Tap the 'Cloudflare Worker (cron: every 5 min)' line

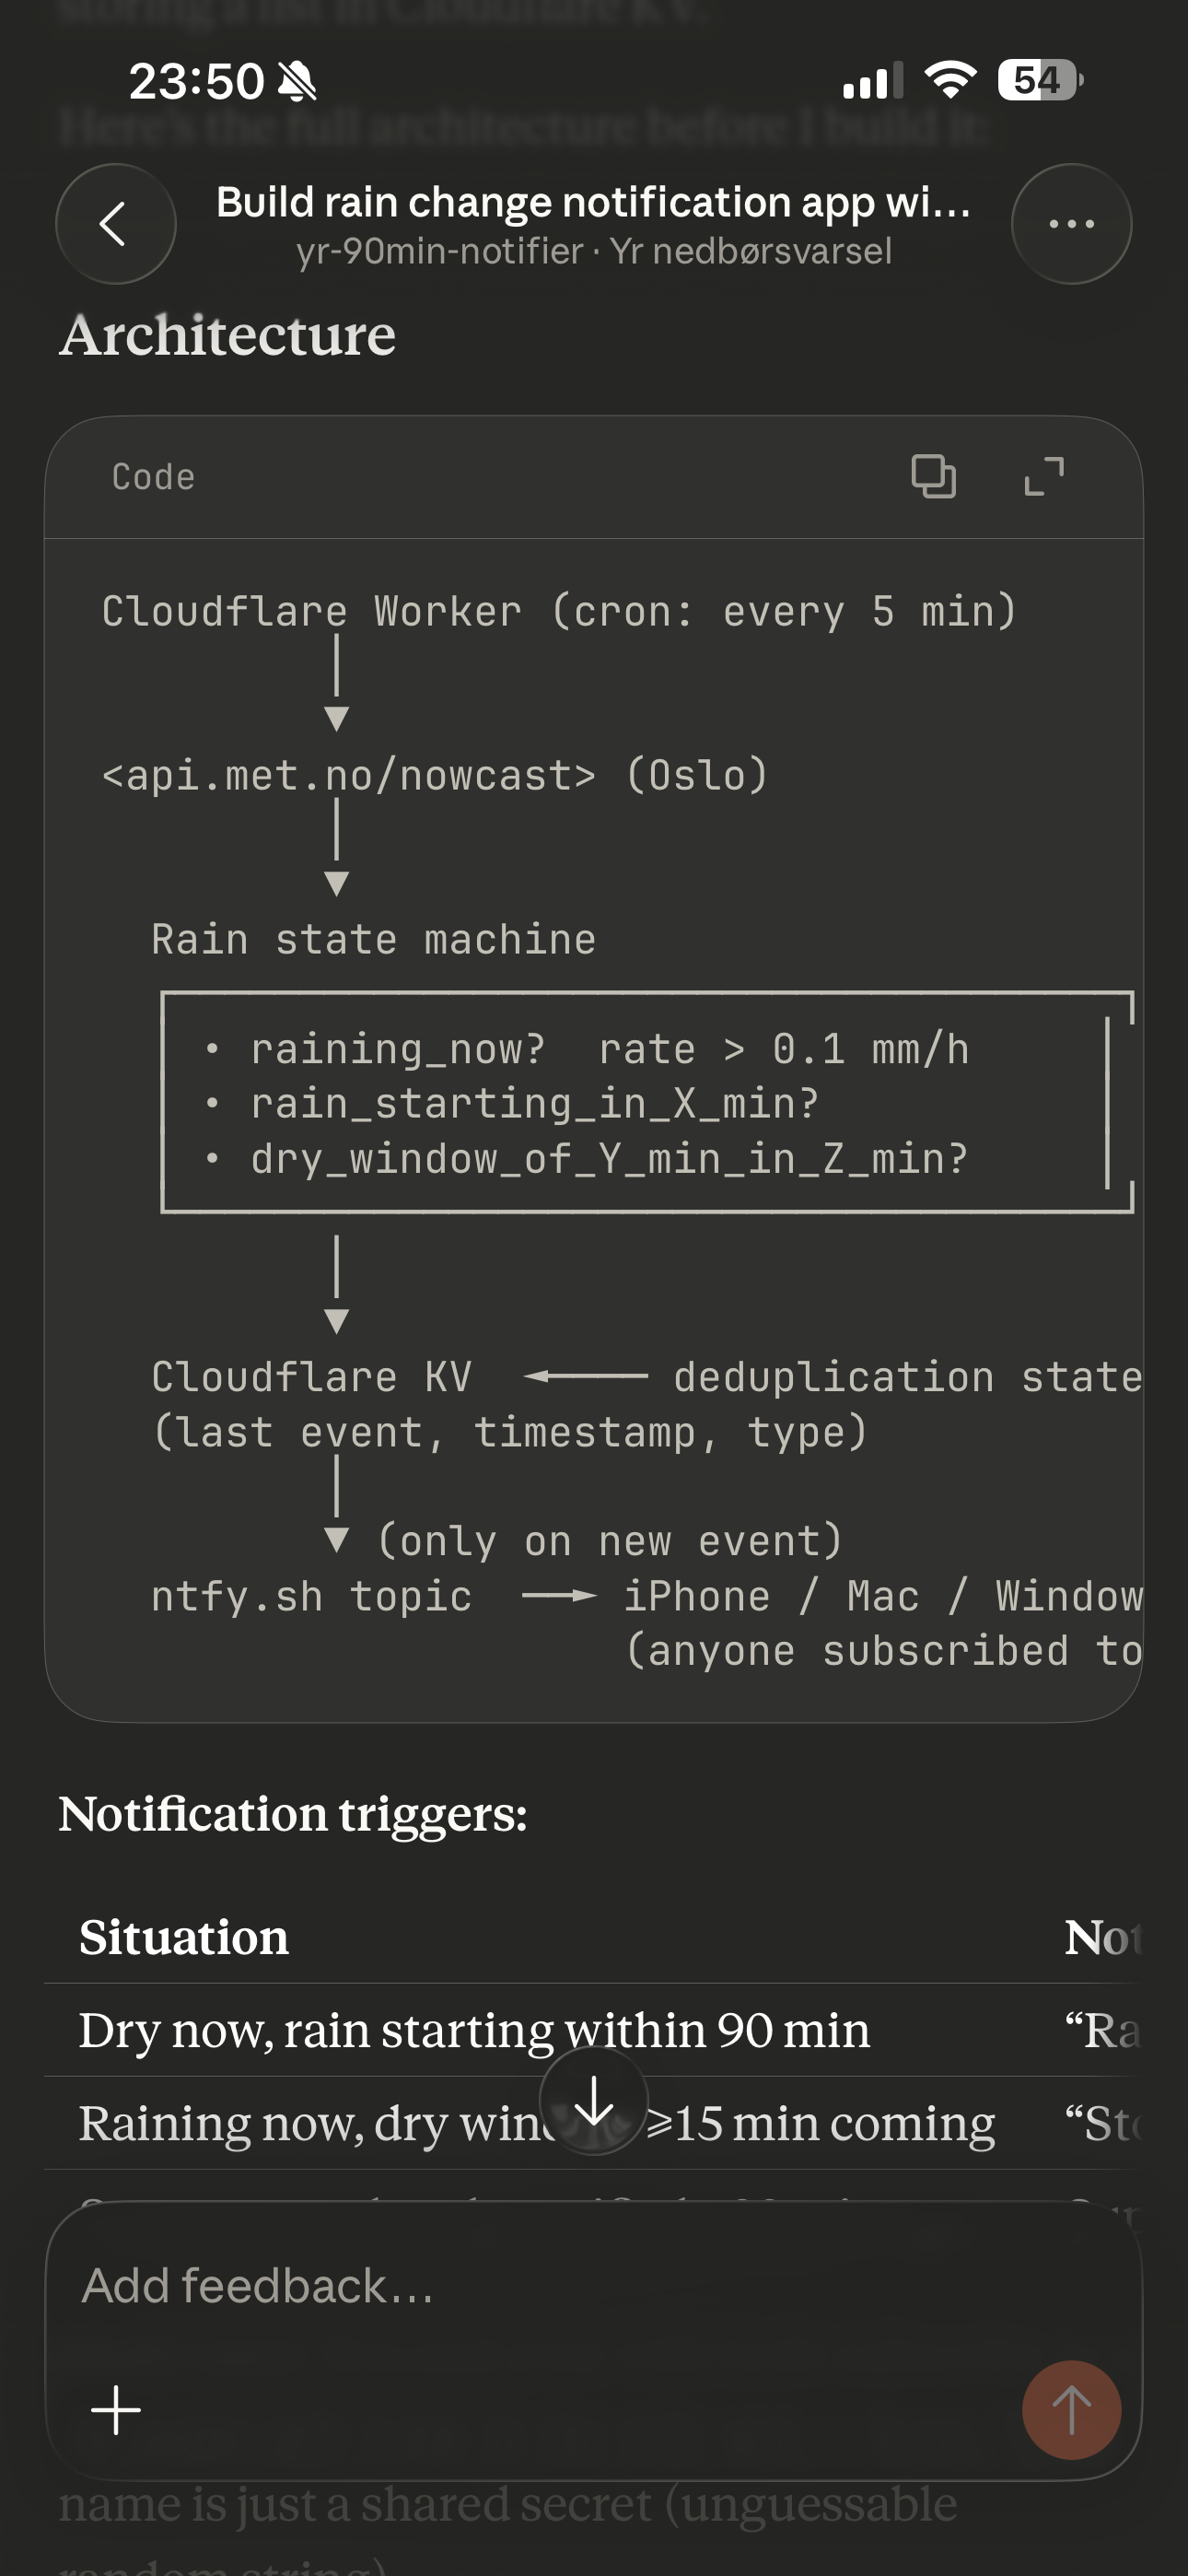pos(558,611)
